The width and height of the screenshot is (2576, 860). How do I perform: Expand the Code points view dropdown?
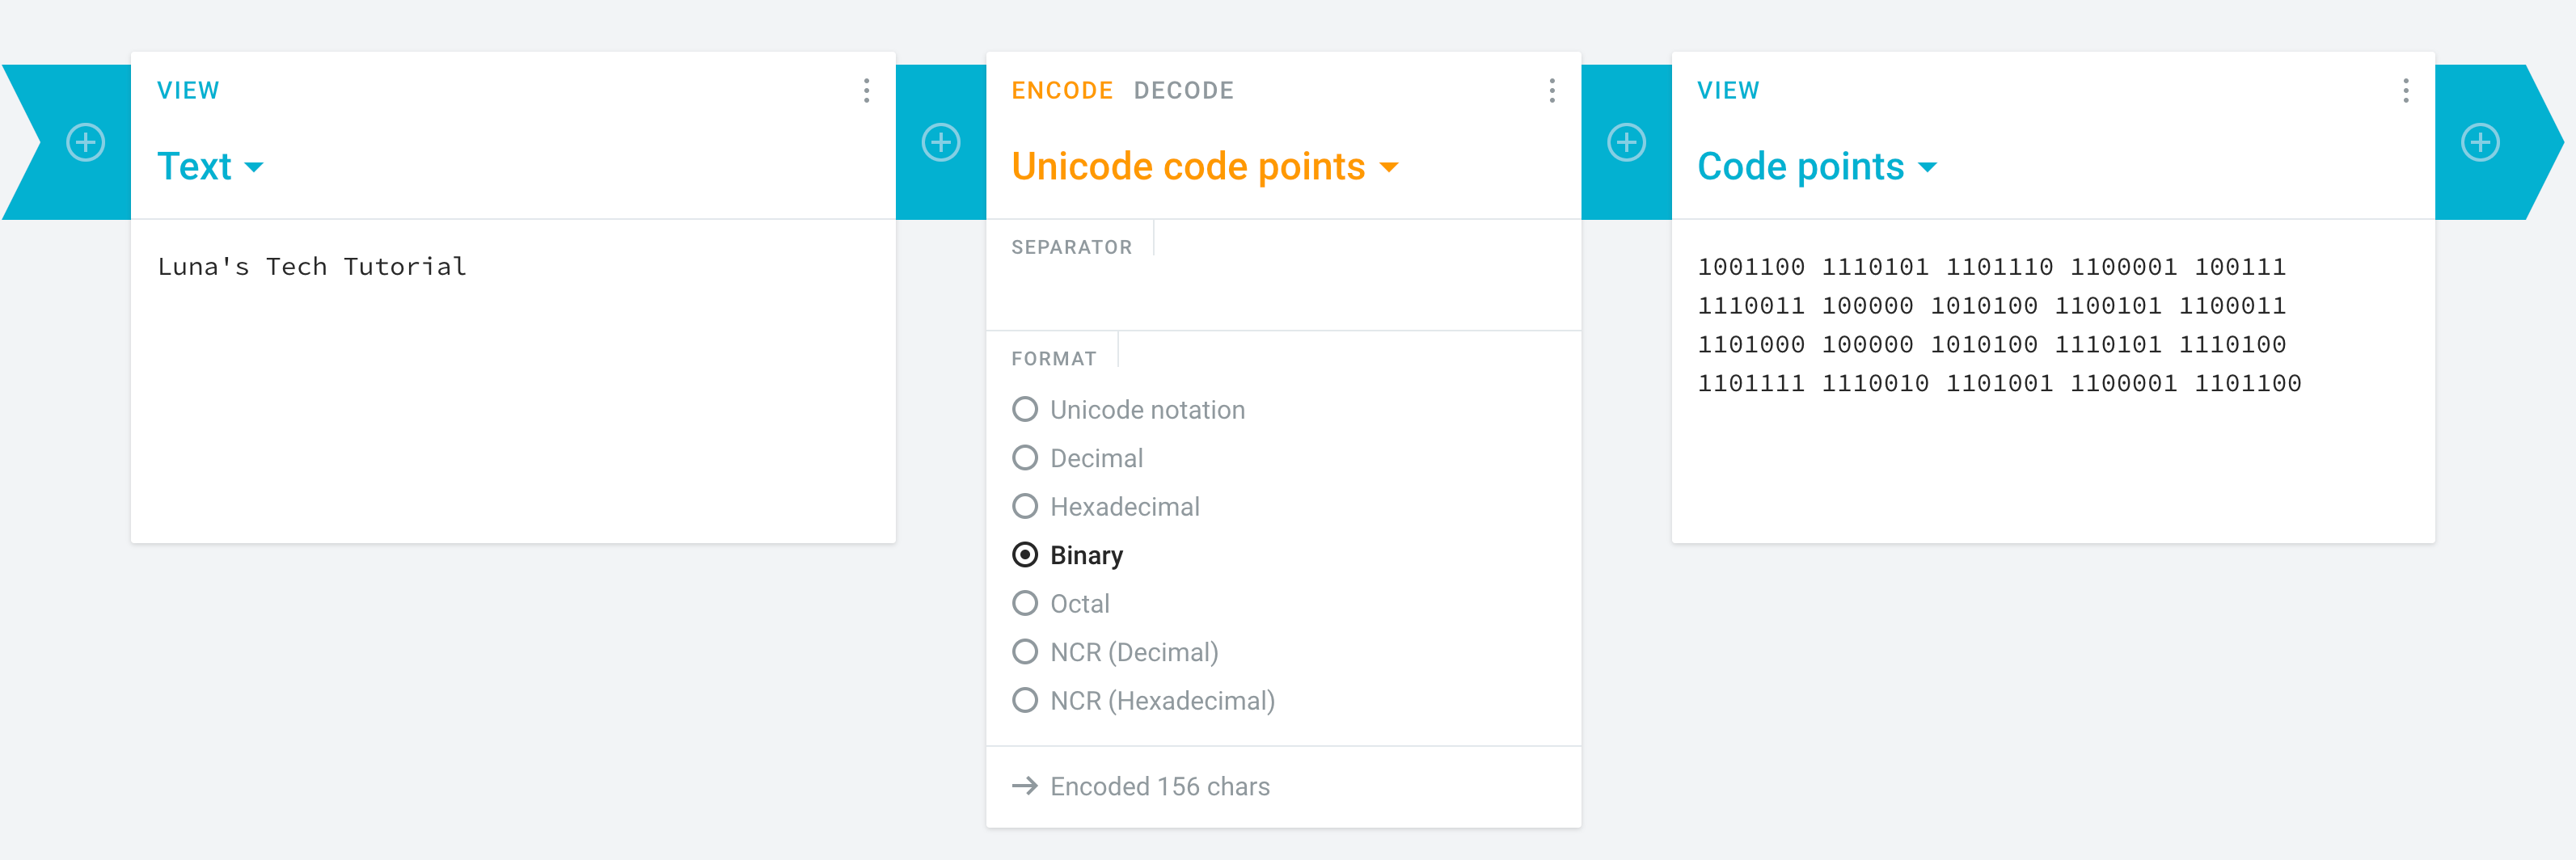coord(1816,167)
